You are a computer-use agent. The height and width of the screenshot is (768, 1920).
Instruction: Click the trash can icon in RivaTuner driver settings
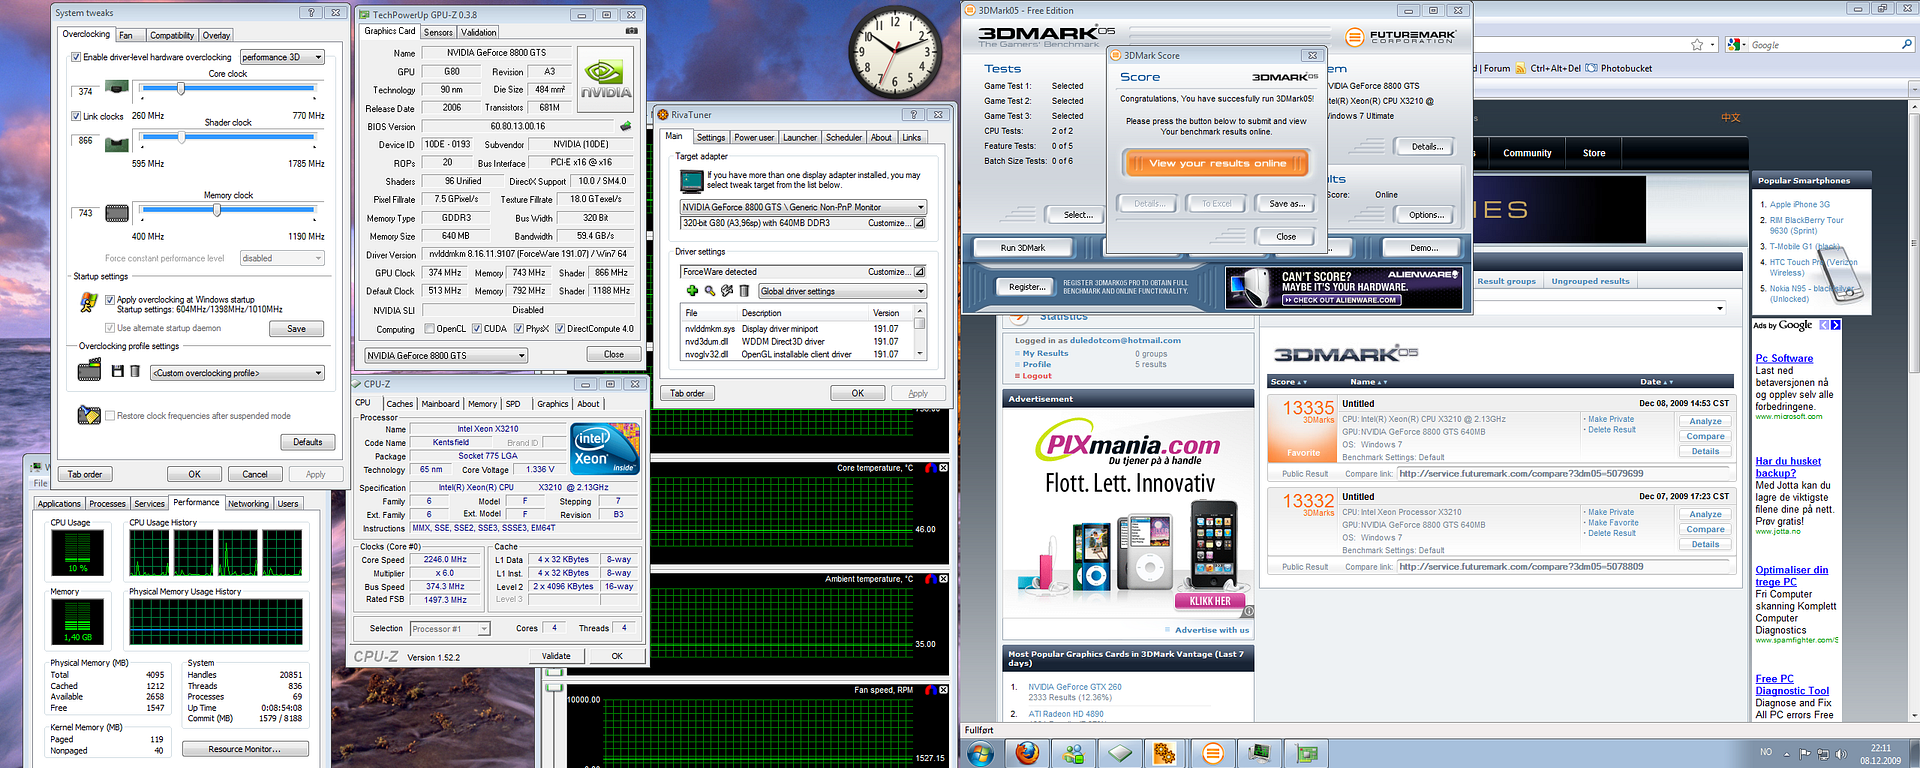pyautogui.click(x=744, y=291)
